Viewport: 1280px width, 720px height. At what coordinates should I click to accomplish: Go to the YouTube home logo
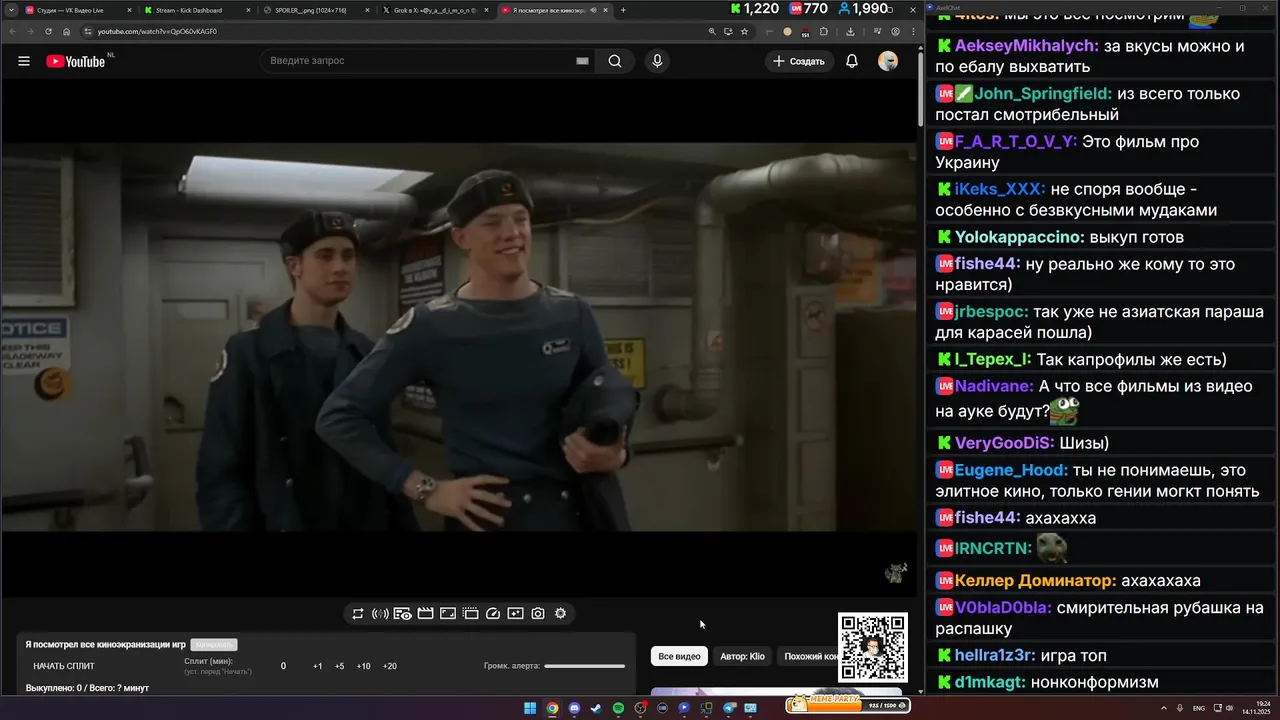tap(76, 61)
